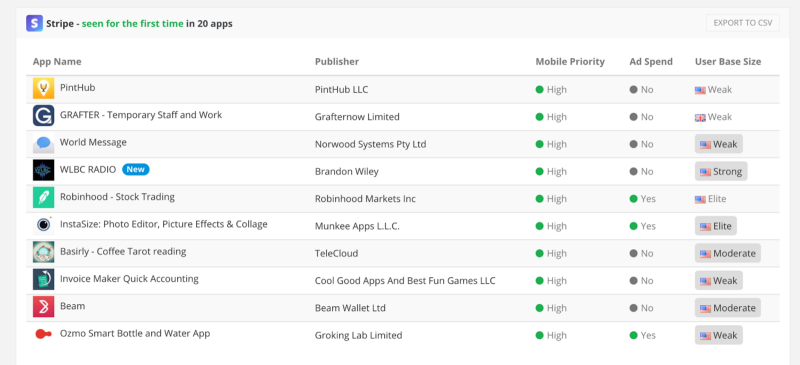Export the app list to CSV
Image resolution: width=800 pixels, height=365 pixels.
742,23
